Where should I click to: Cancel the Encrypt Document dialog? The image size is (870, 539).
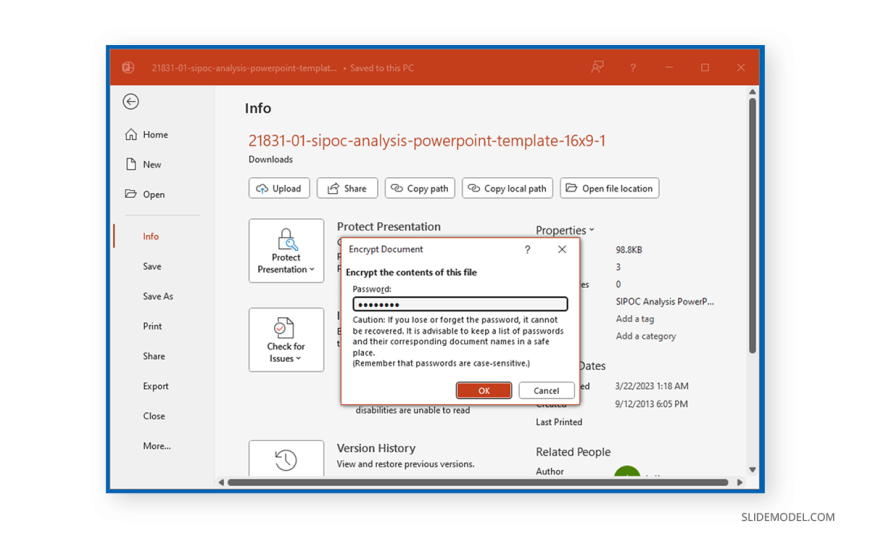coord(546,390)
